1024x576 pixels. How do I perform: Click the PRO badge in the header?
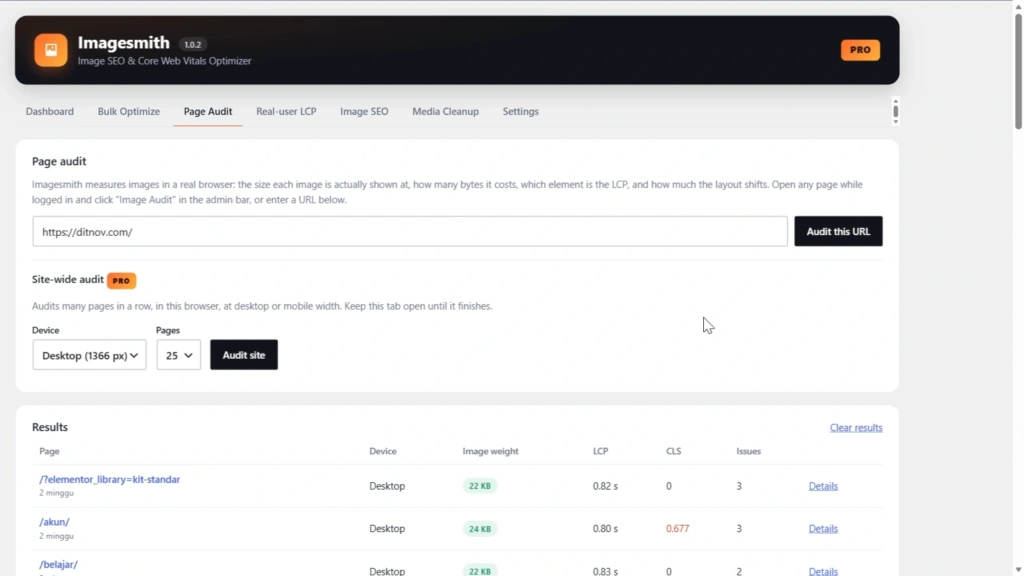click(860, 50)
